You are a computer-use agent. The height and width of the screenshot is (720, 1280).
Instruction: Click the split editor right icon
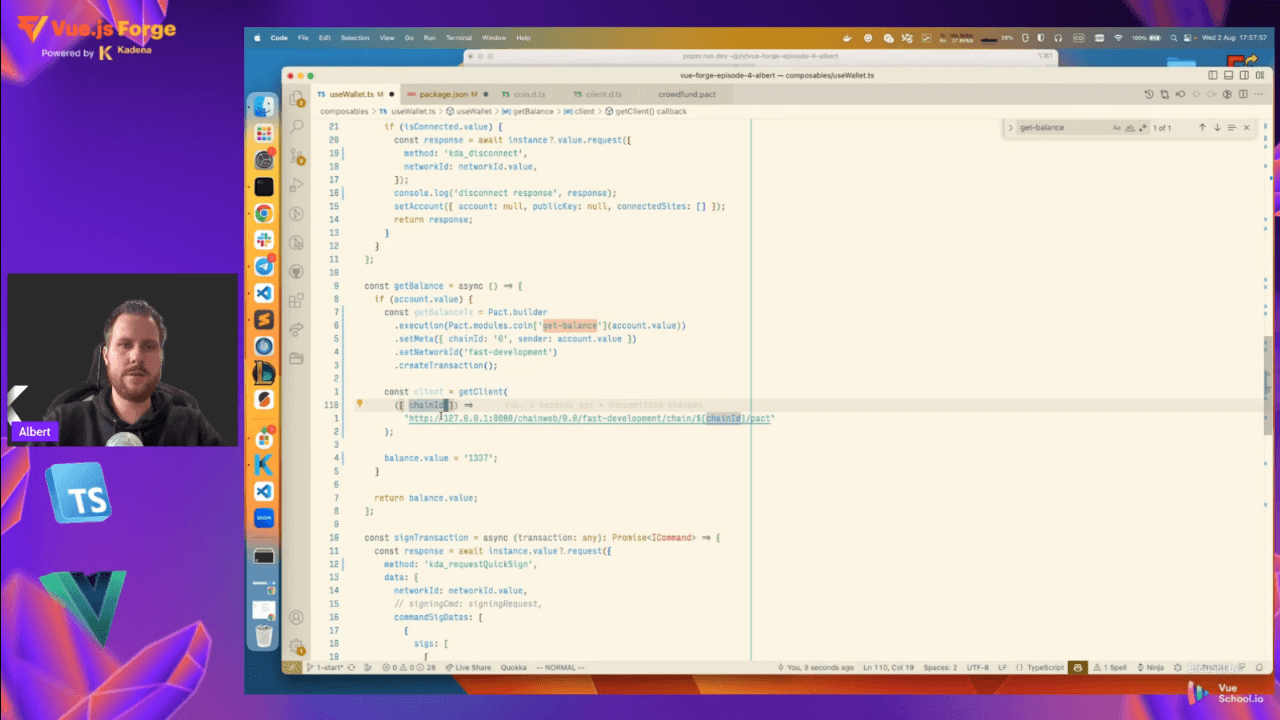[x=1243, y=94]
